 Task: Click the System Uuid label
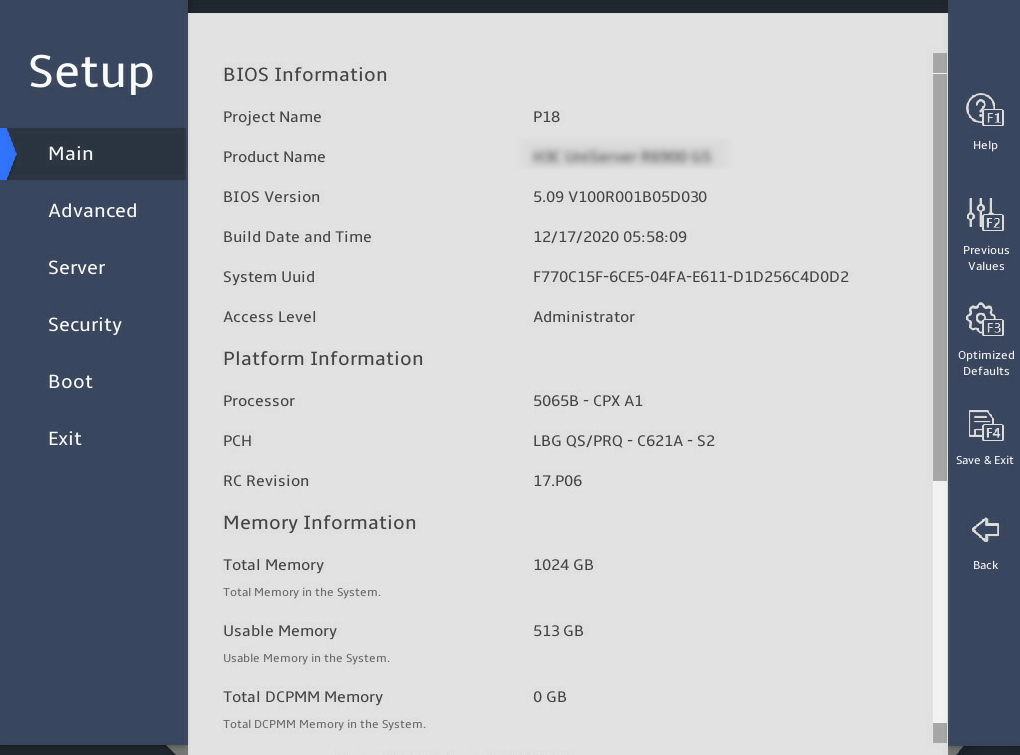pyautogui.click(x=269, y=277)
